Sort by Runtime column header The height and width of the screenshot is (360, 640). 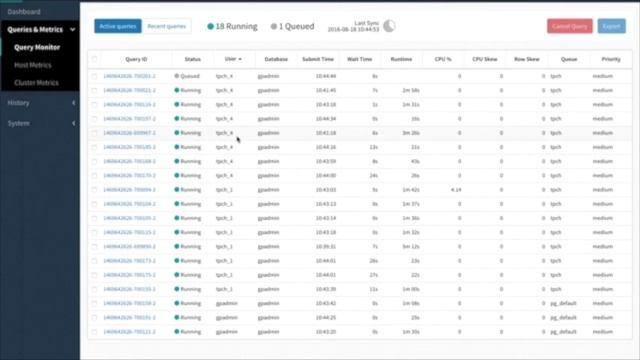click(x=401, y=59)
